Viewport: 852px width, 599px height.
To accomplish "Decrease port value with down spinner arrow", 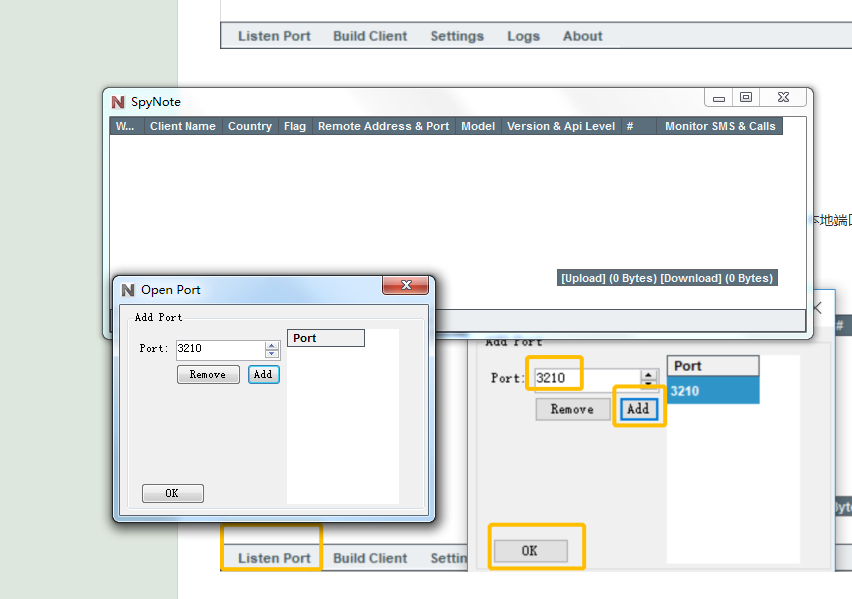I will pos(272,353).
